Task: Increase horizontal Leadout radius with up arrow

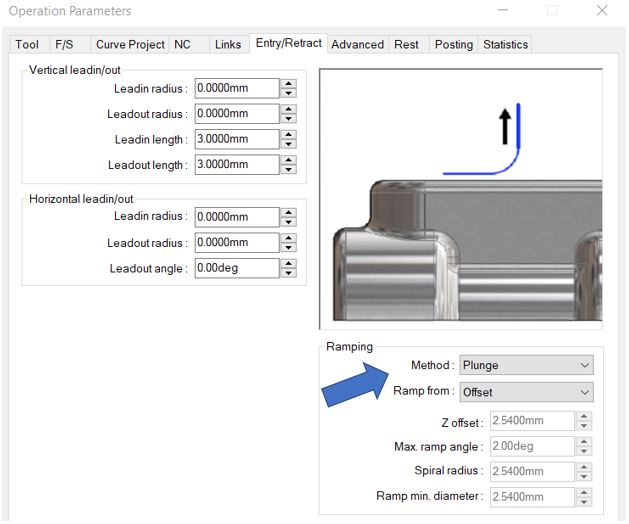Action: click(x=288, y=238)
